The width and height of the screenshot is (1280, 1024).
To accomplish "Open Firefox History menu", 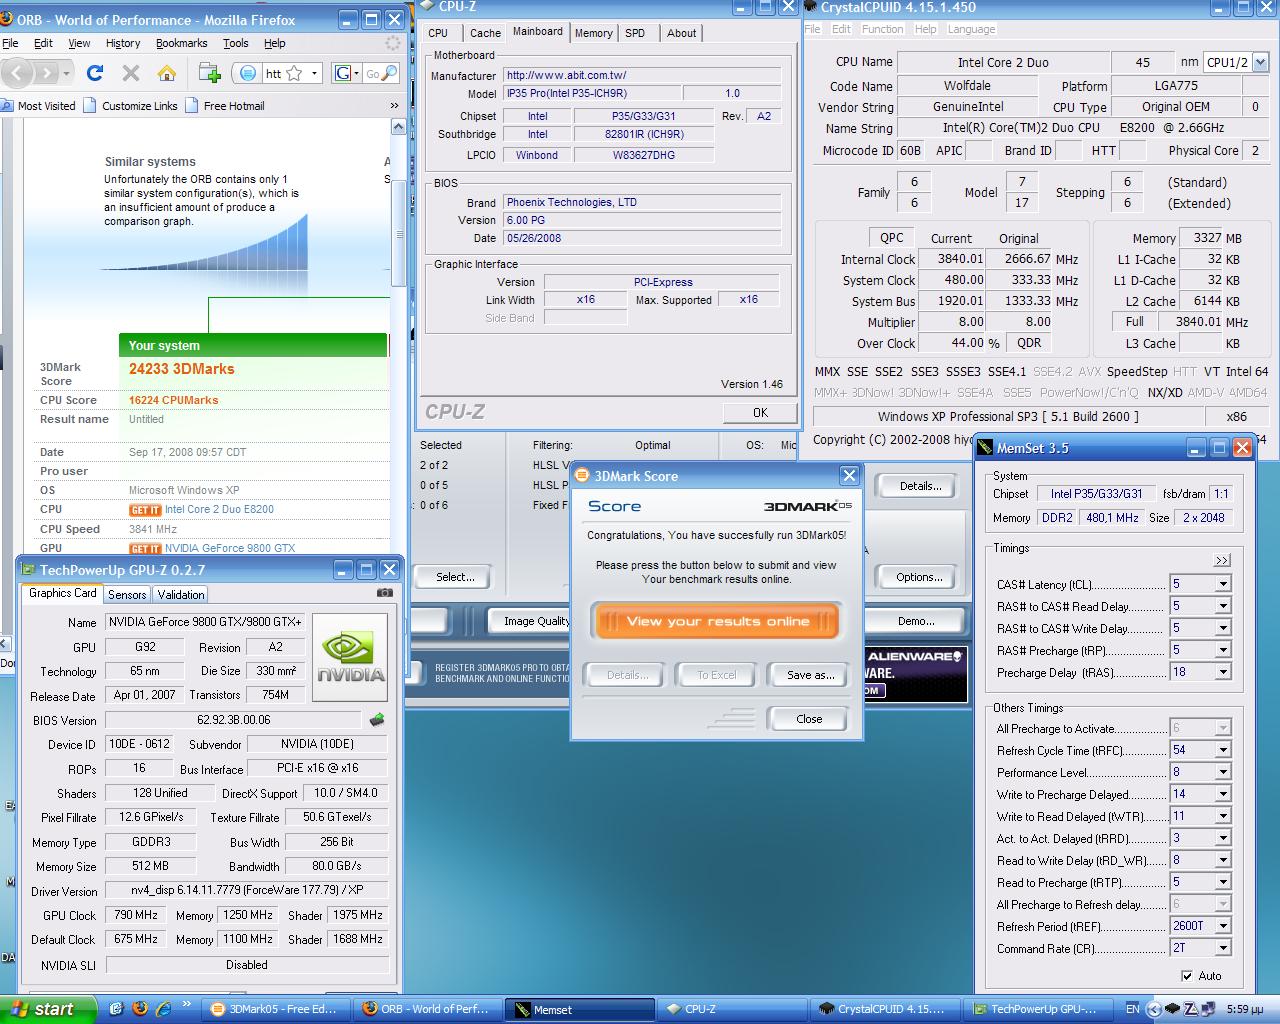I will click(123, 43).
